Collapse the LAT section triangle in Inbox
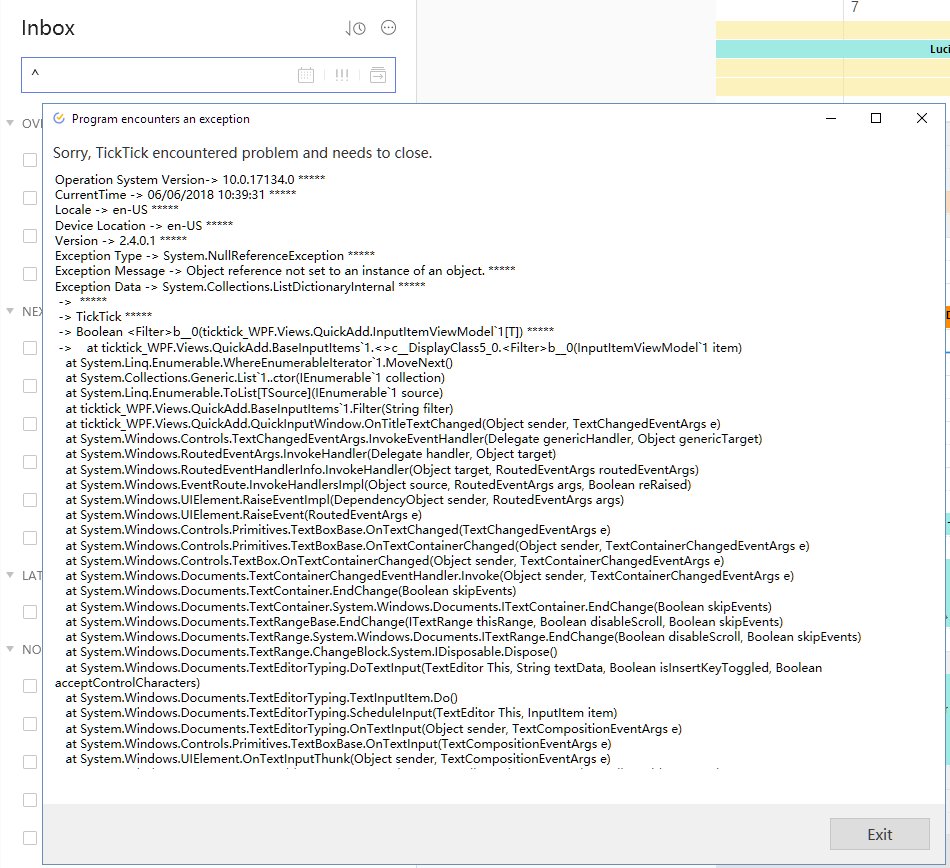Viewport: 950px width, 868px height. 10,575
